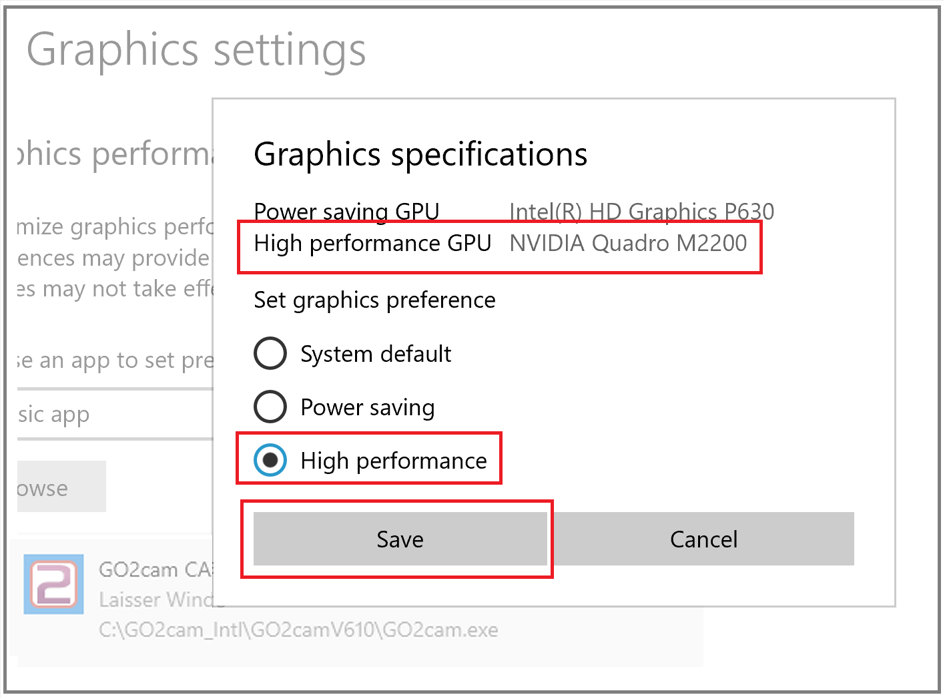
Task: Click the Graphics specifications dialog heading
Action: (x=420, y=155)
